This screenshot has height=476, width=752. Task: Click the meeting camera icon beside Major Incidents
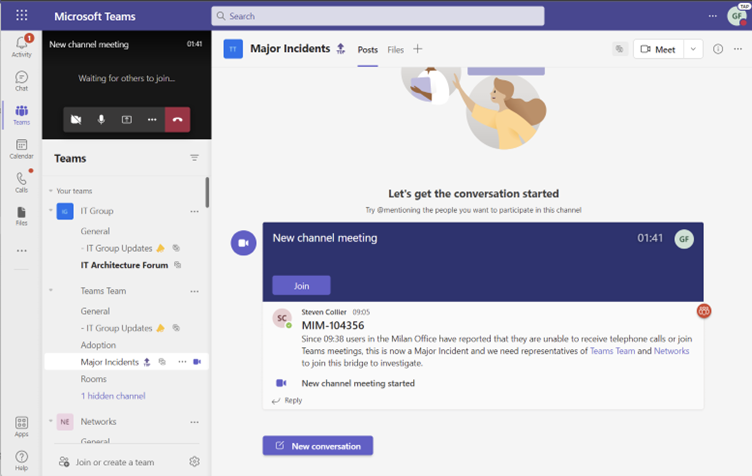pyautogui.click(x=197, y=362)
